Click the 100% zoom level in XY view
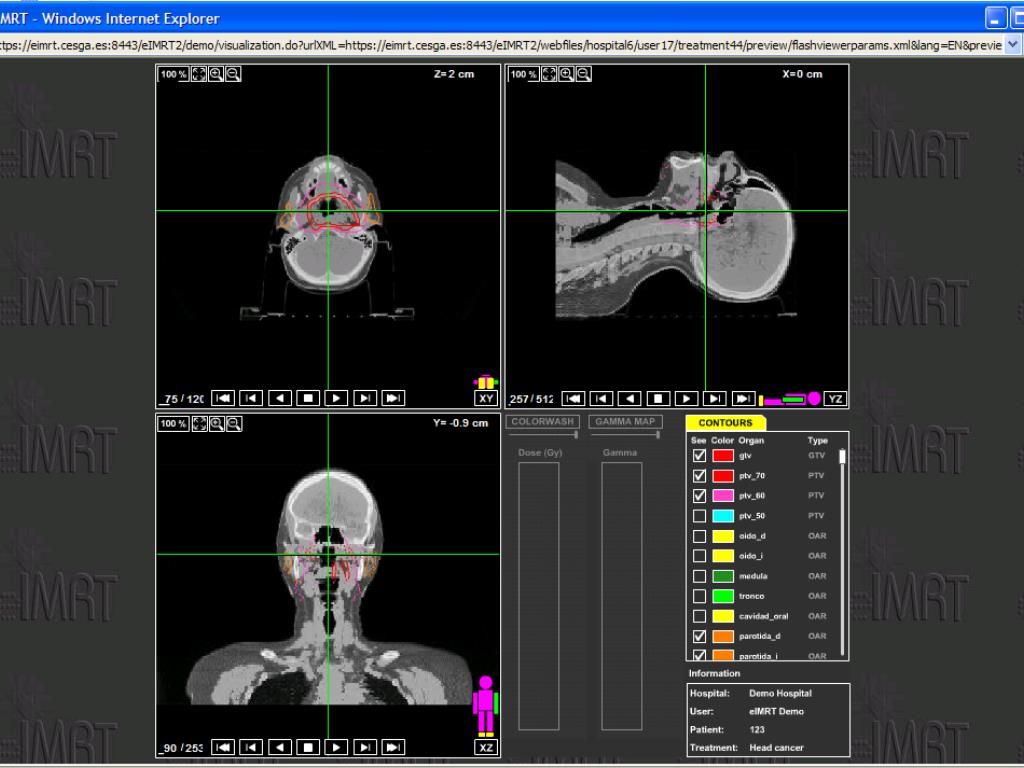 coord(174,74)
